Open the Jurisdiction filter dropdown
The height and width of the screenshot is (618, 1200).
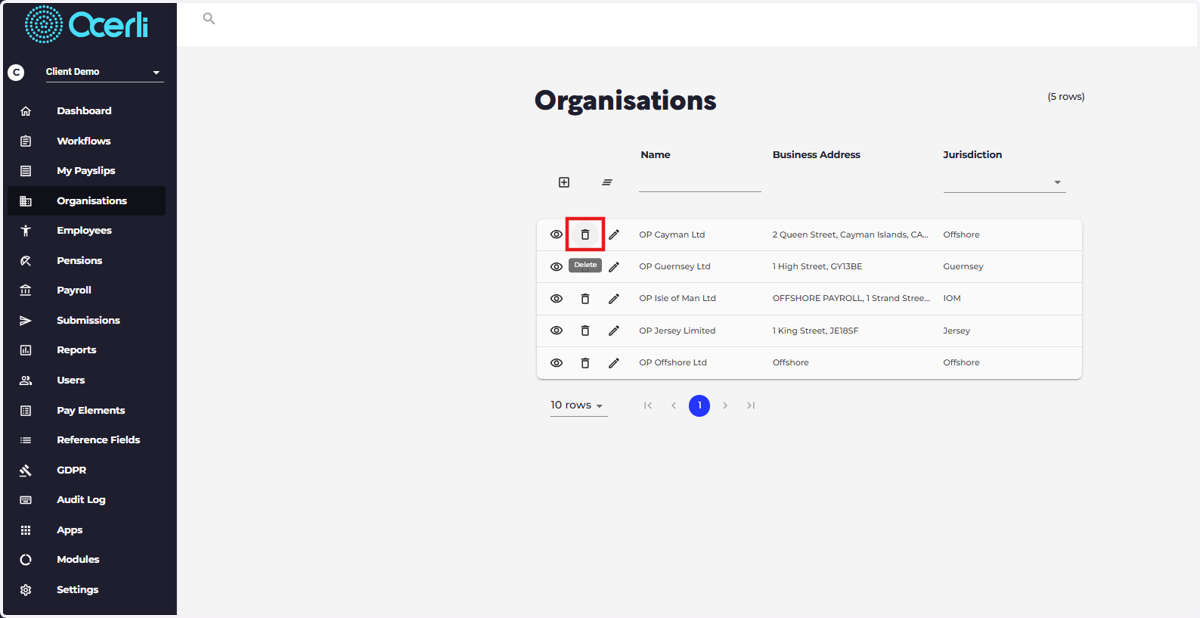coord(1004,182)
